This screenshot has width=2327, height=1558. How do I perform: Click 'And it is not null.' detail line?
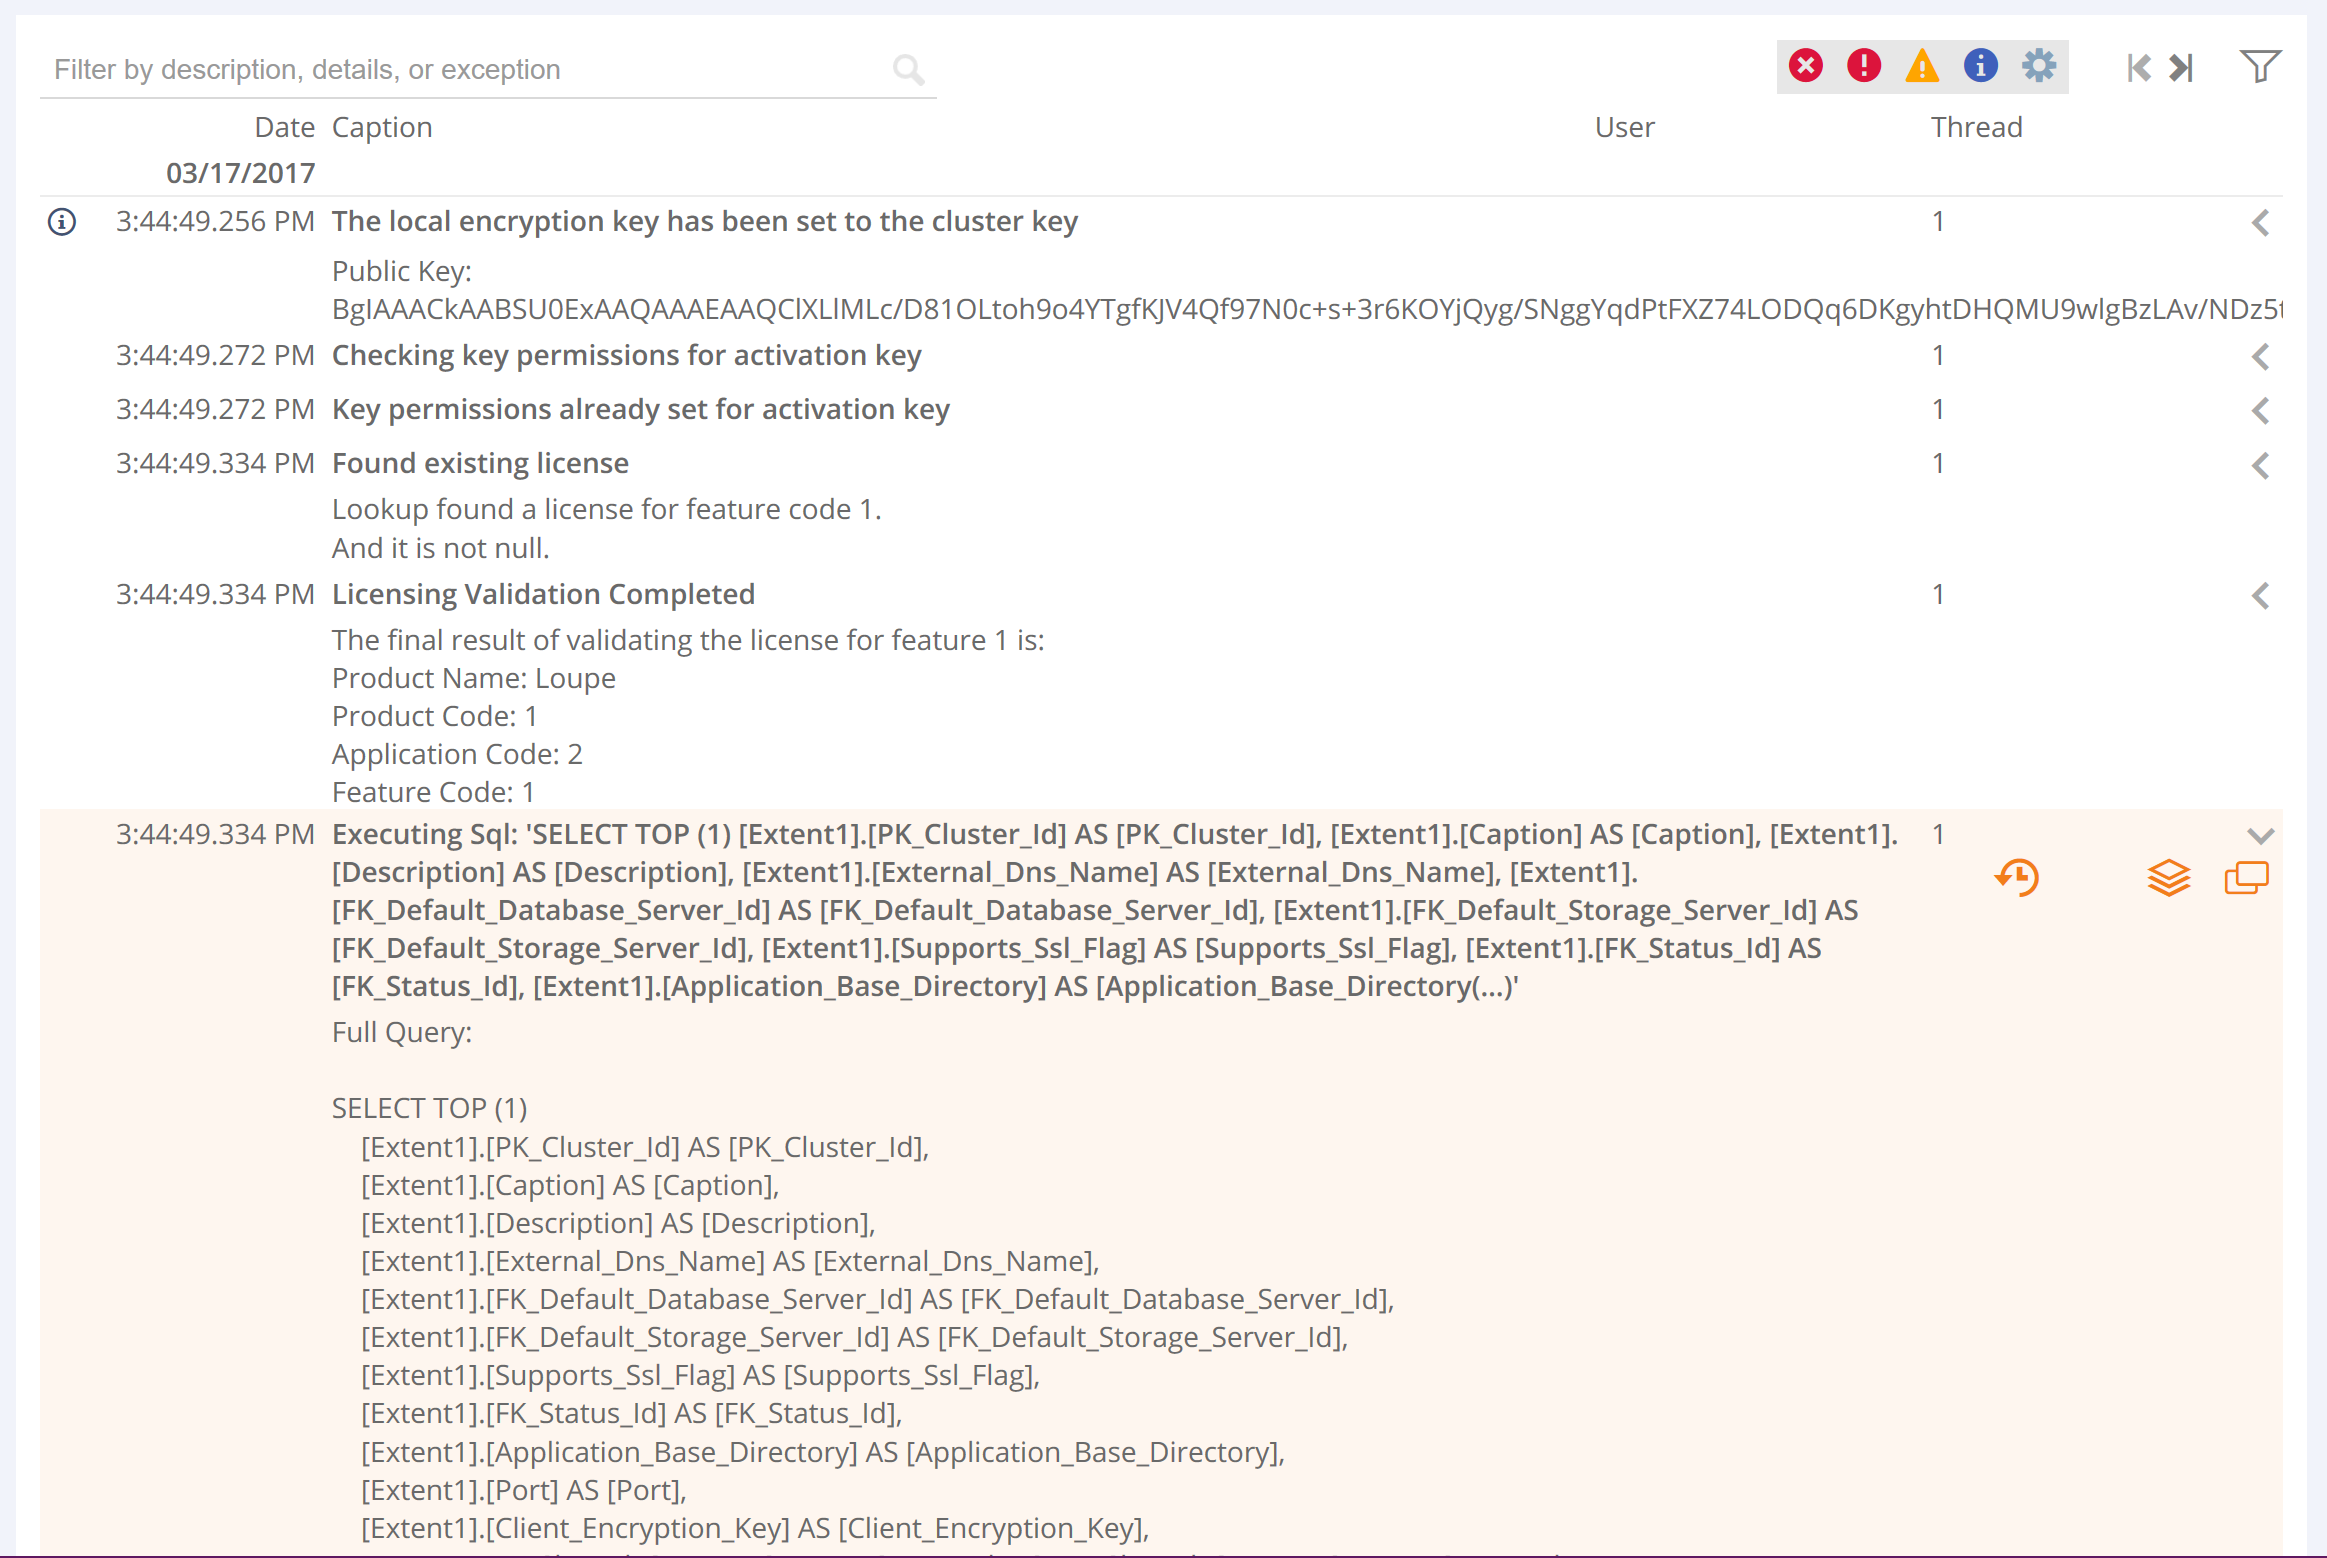(x=441, y=548)
